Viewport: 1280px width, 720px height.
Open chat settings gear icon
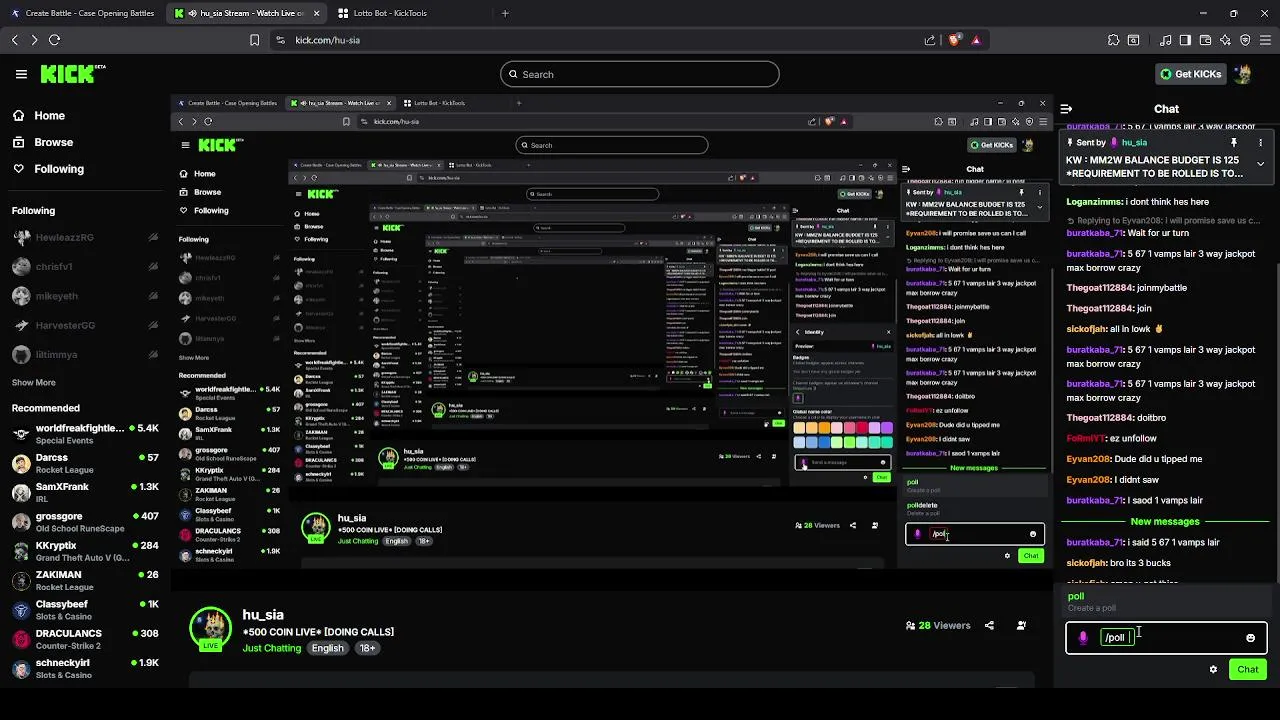pos(1213,670)
